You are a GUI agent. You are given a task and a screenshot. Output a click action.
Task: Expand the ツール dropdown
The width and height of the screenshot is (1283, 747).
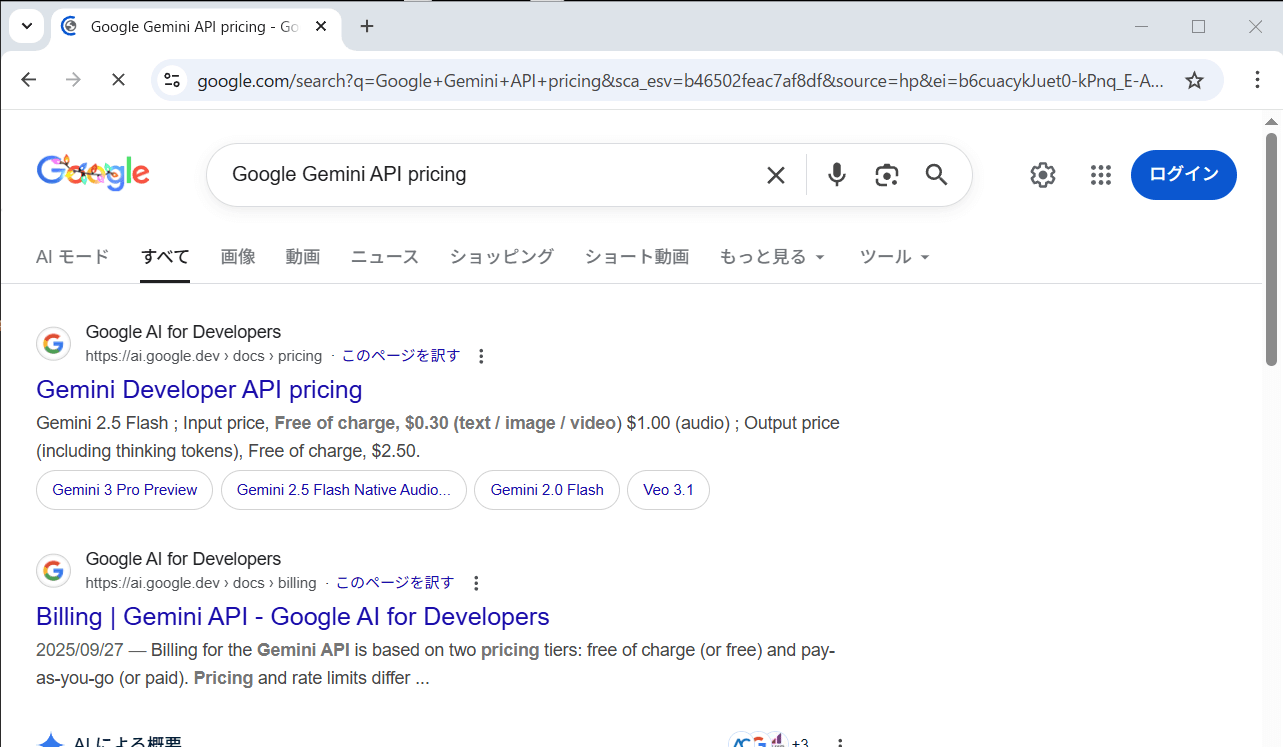click(x=894, y=257)
